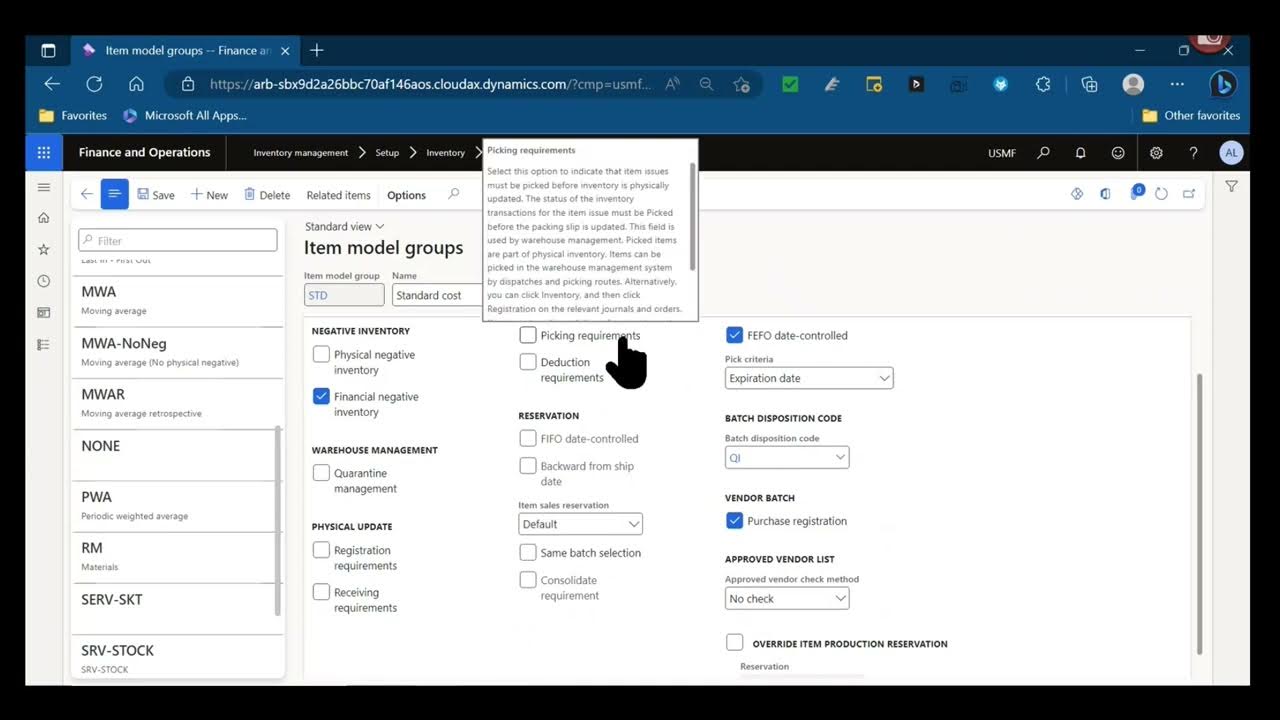Check Same batch selection
1280x720 pixels.
(528, 552)
